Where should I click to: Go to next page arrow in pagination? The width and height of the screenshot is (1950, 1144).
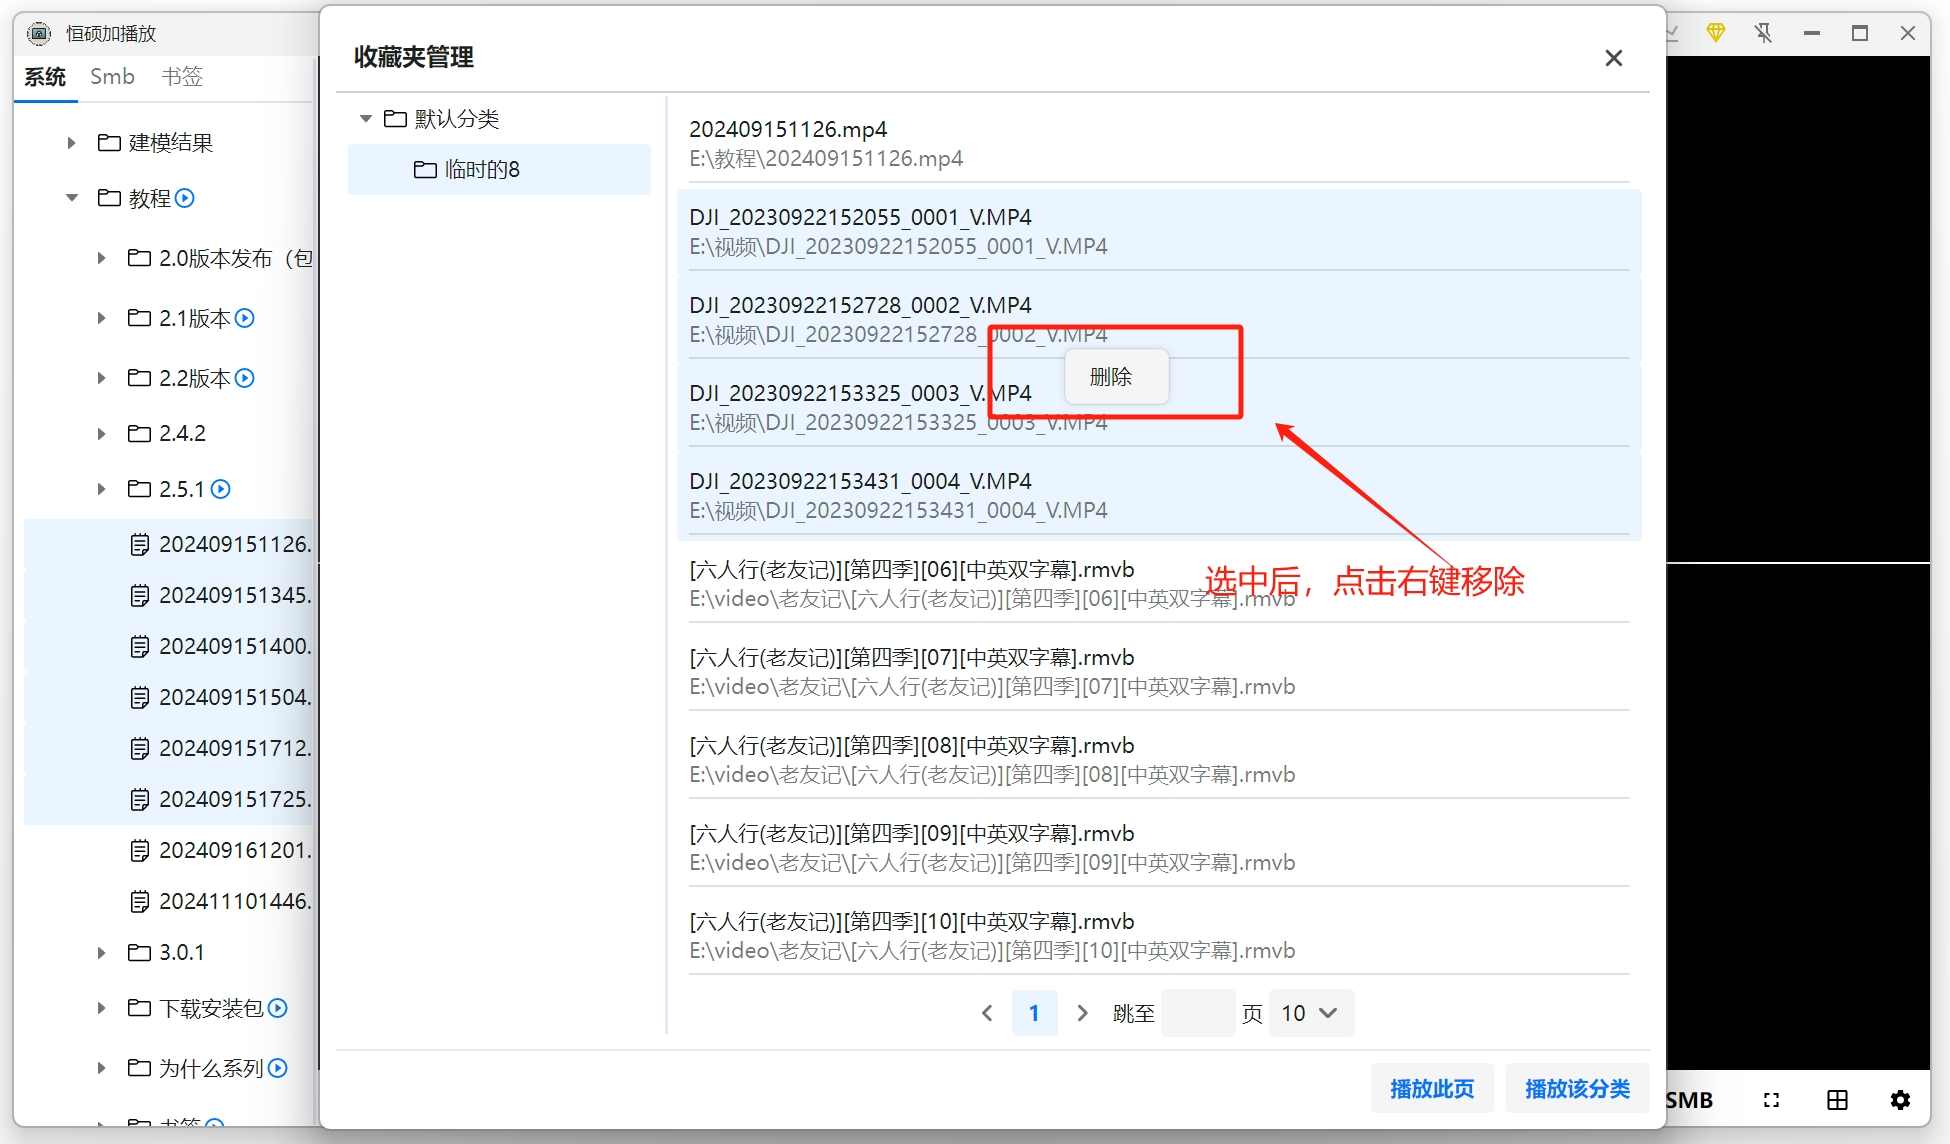coord(1082,1013)
